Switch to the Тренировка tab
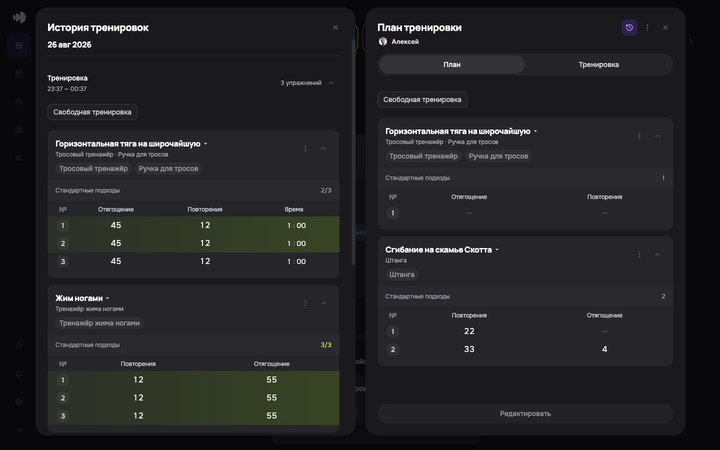Screen dimensions: 720x450 coord(599,65)
